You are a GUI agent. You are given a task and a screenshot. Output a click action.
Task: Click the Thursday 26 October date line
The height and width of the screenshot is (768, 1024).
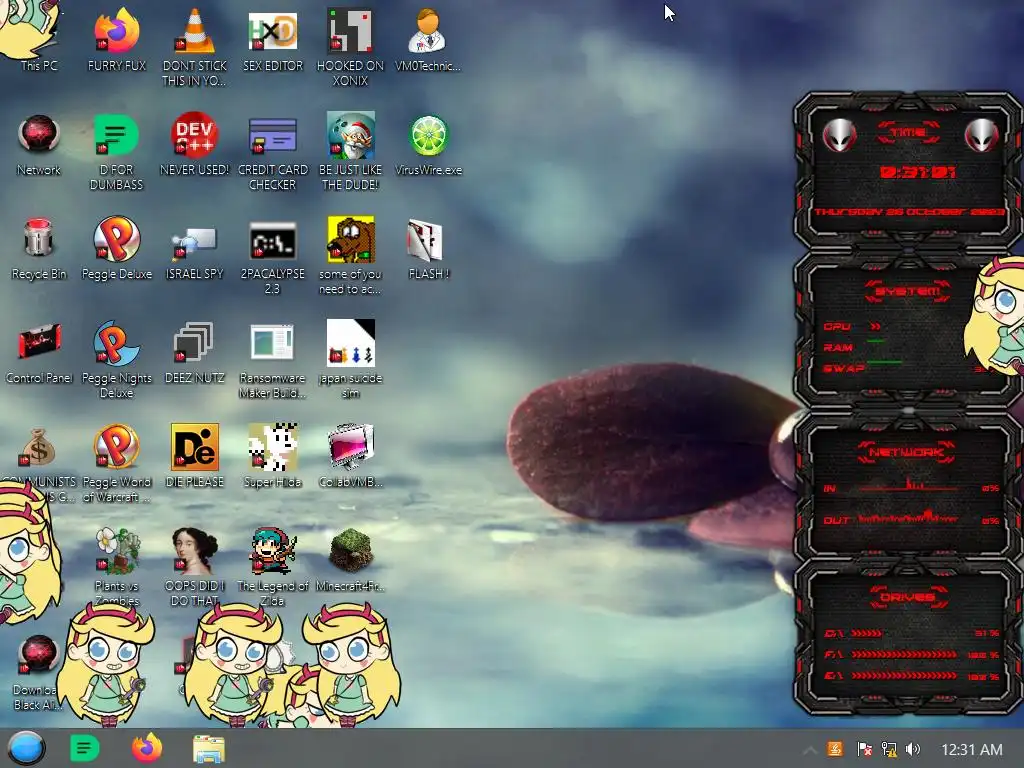909,212
